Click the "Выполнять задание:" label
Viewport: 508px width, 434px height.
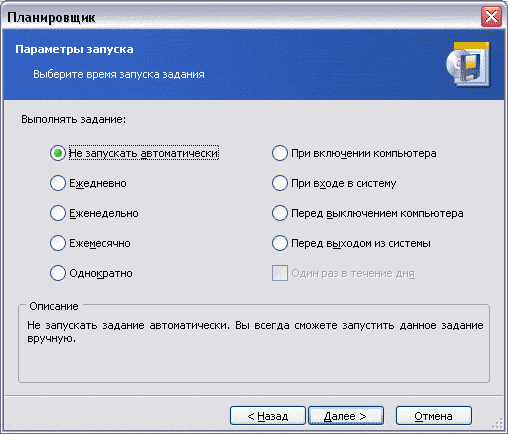[74, 119]
